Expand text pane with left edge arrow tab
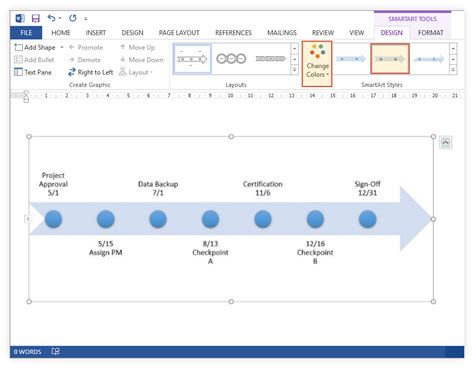The width and height of the screenshot is (474, 368). pos(28,219)
